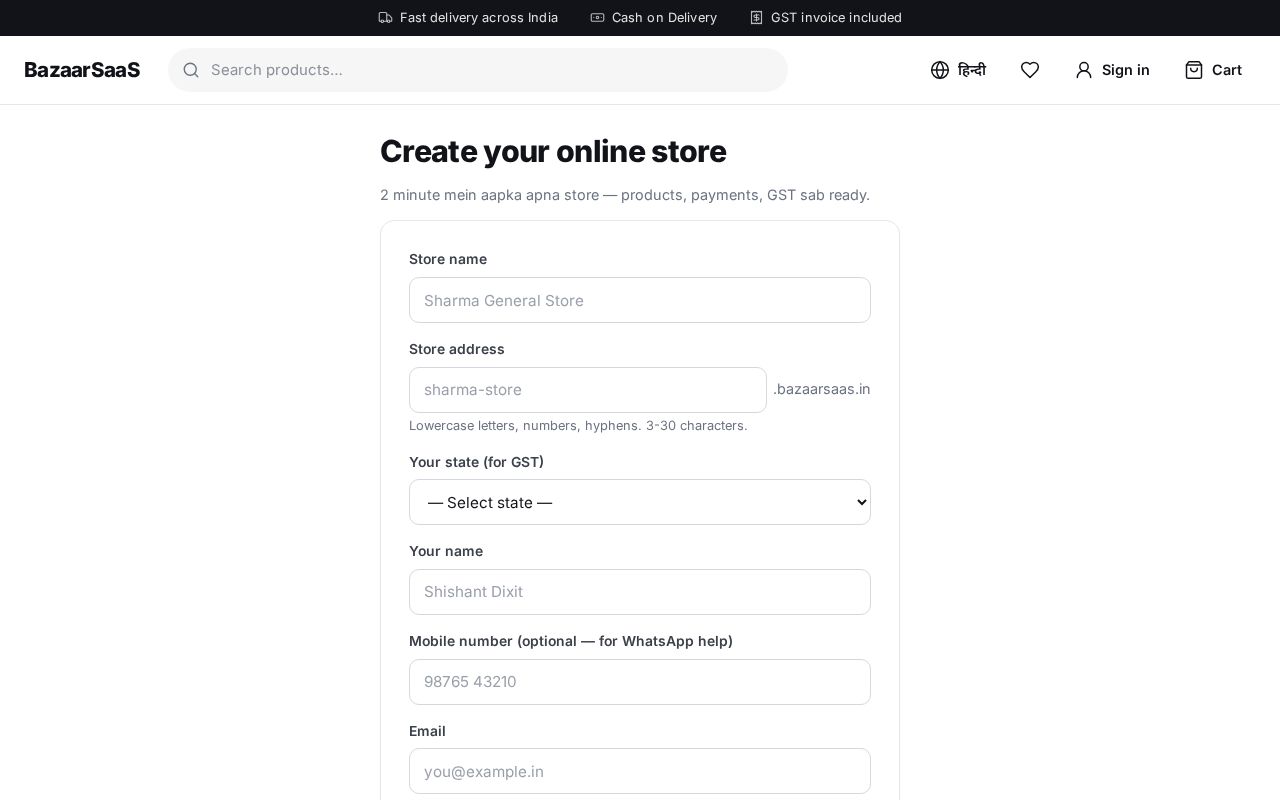This screenshot has height=800, width=1280.
Task: Click 'Create your online store' heading
Action: click(553, 151)
